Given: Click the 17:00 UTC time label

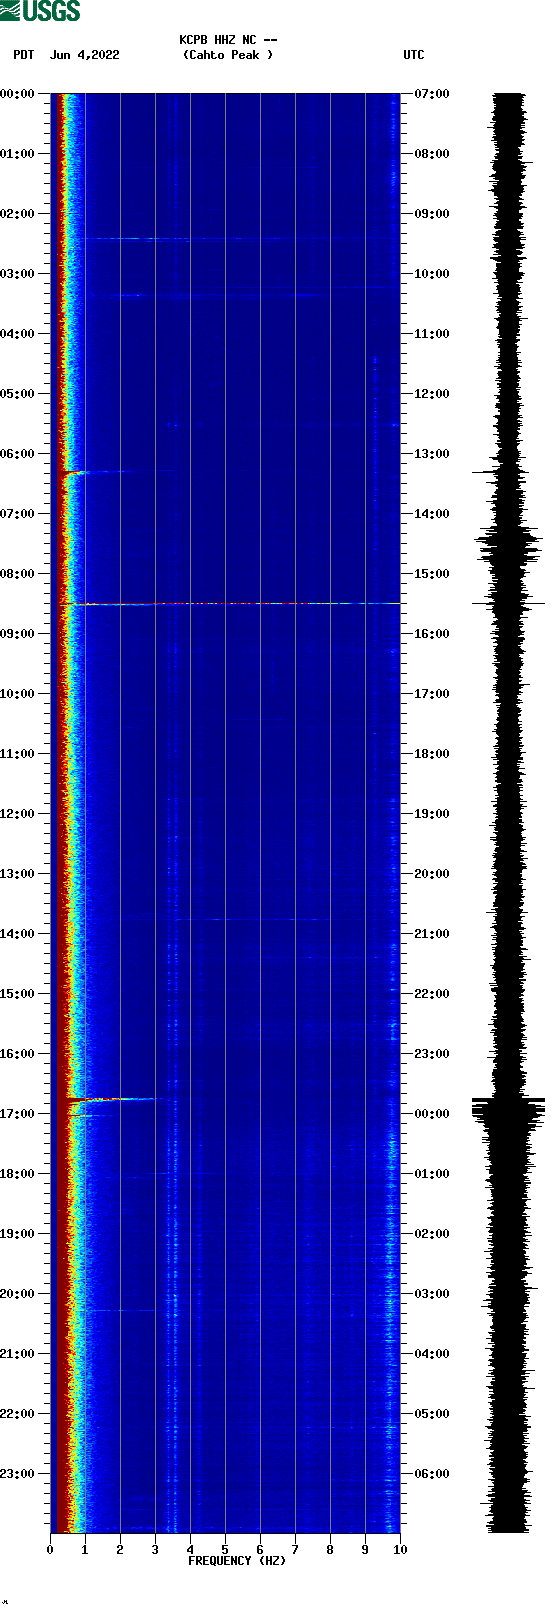Looking at the screenshot, I should (x=432, y=694).
